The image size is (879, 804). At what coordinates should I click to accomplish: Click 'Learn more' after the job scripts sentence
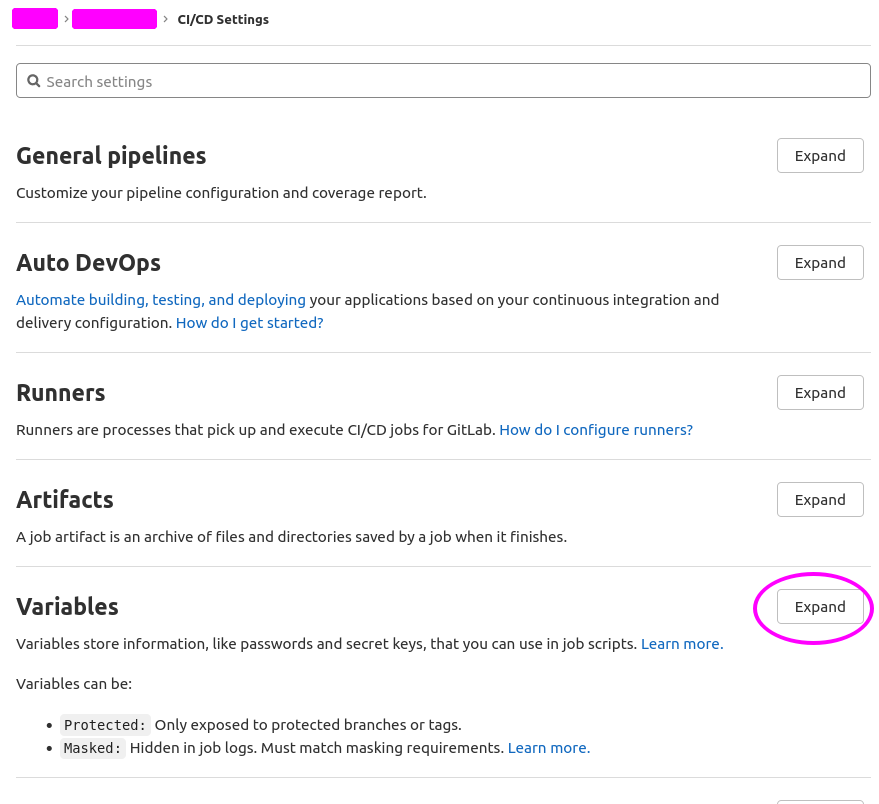(682, 644)
